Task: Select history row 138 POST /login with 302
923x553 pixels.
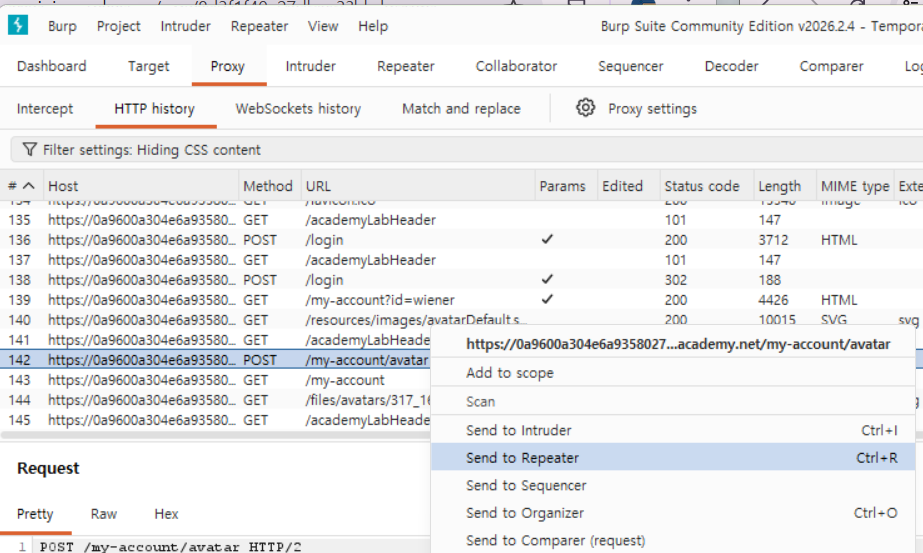Action: coord(462,280)
